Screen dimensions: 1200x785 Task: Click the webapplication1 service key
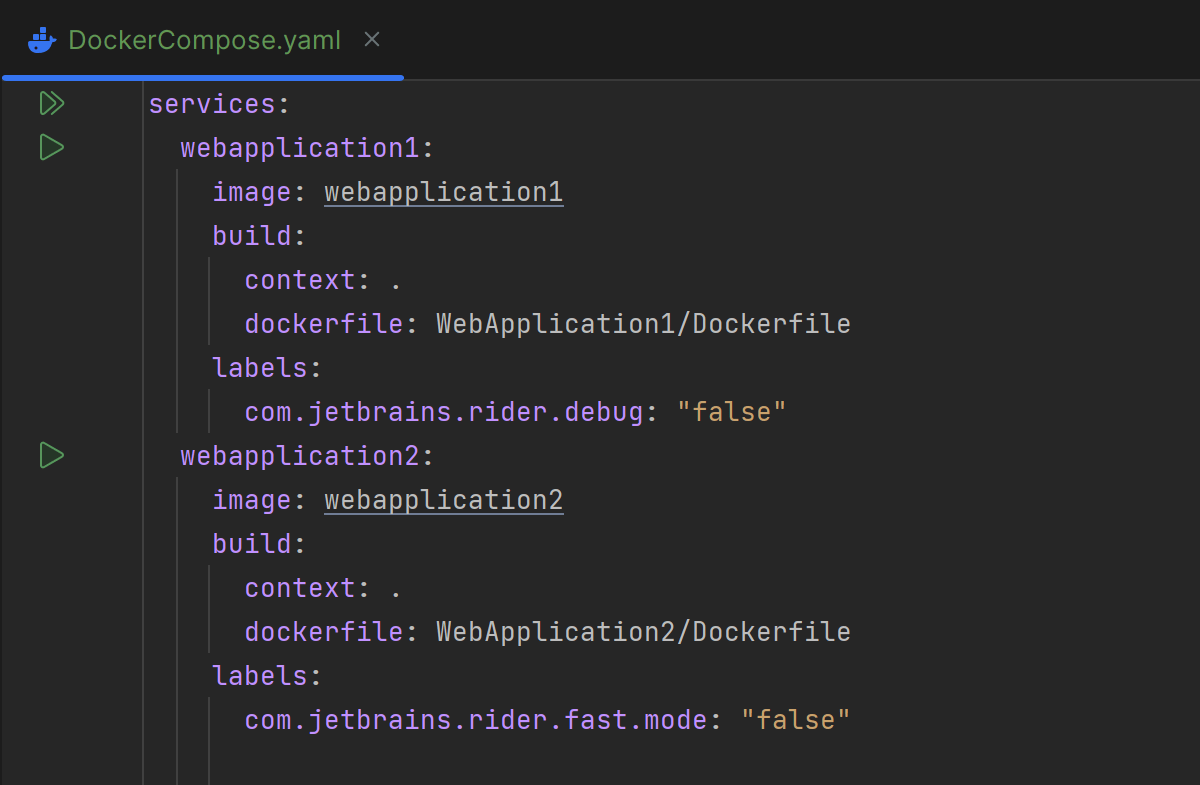click(299, 148)
